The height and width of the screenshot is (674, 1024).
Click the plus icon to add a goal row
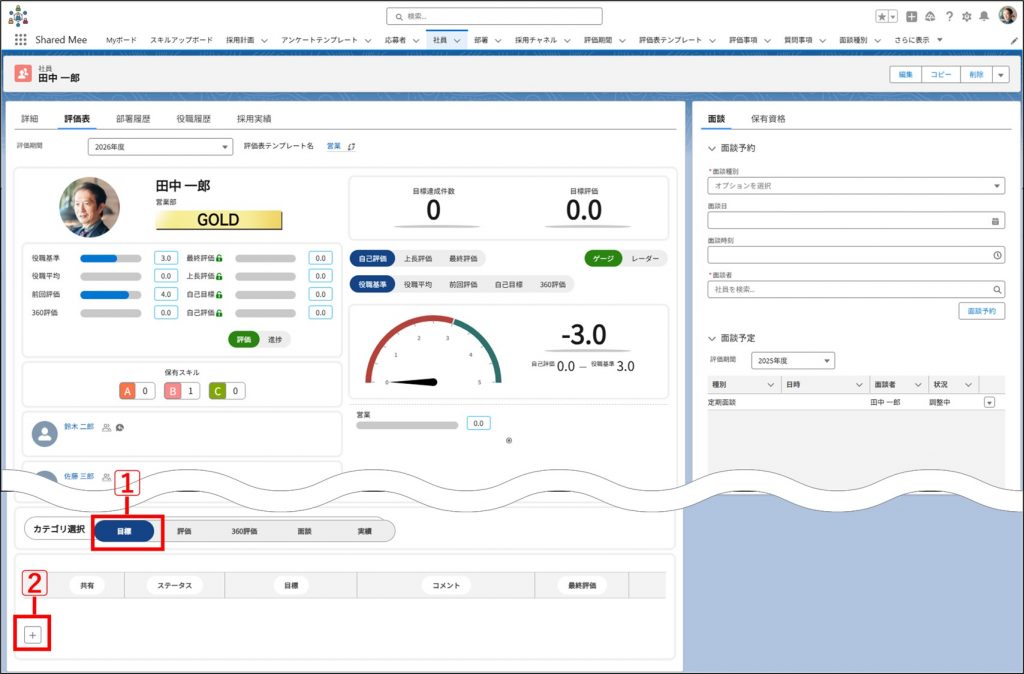[32, 635]
